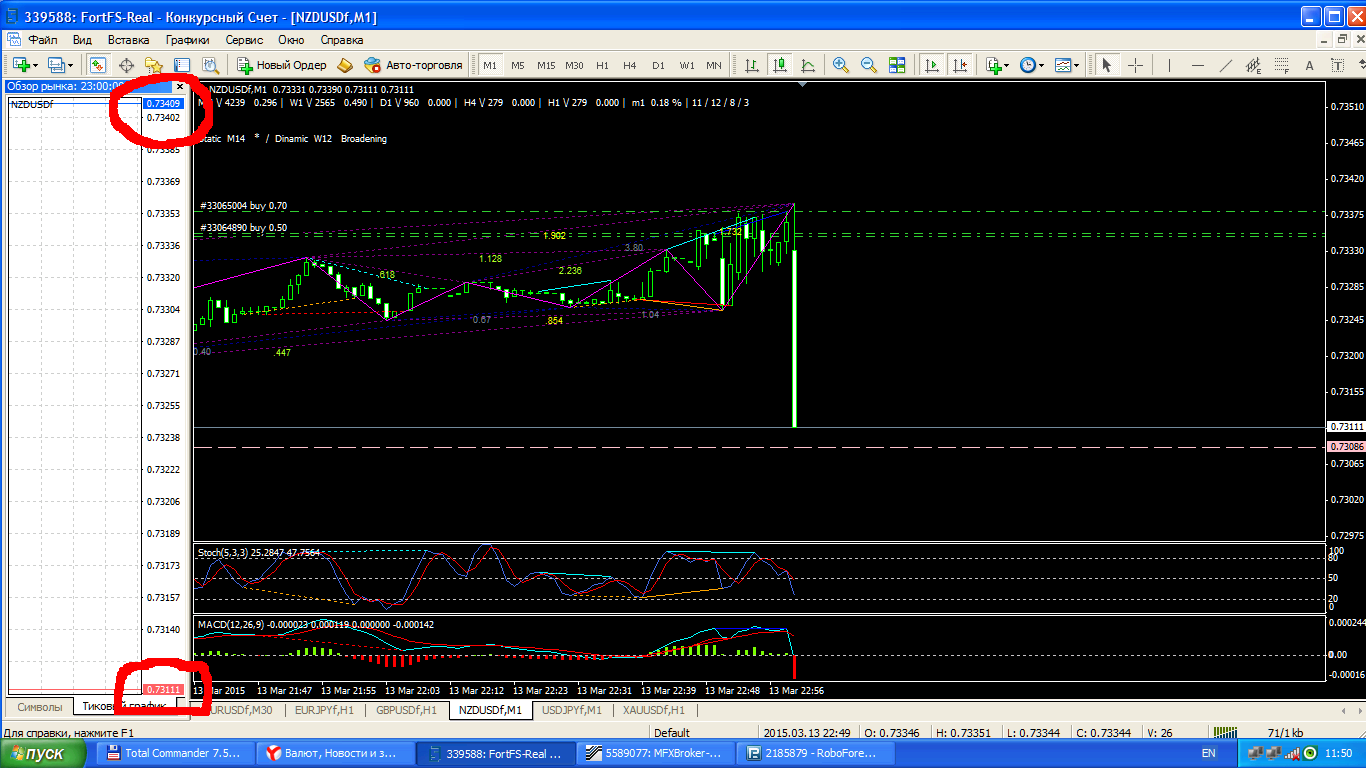Draw a trendline with the diagonal line tool
Viewport: 1366px width, 768px height.
coord(1225,65)
